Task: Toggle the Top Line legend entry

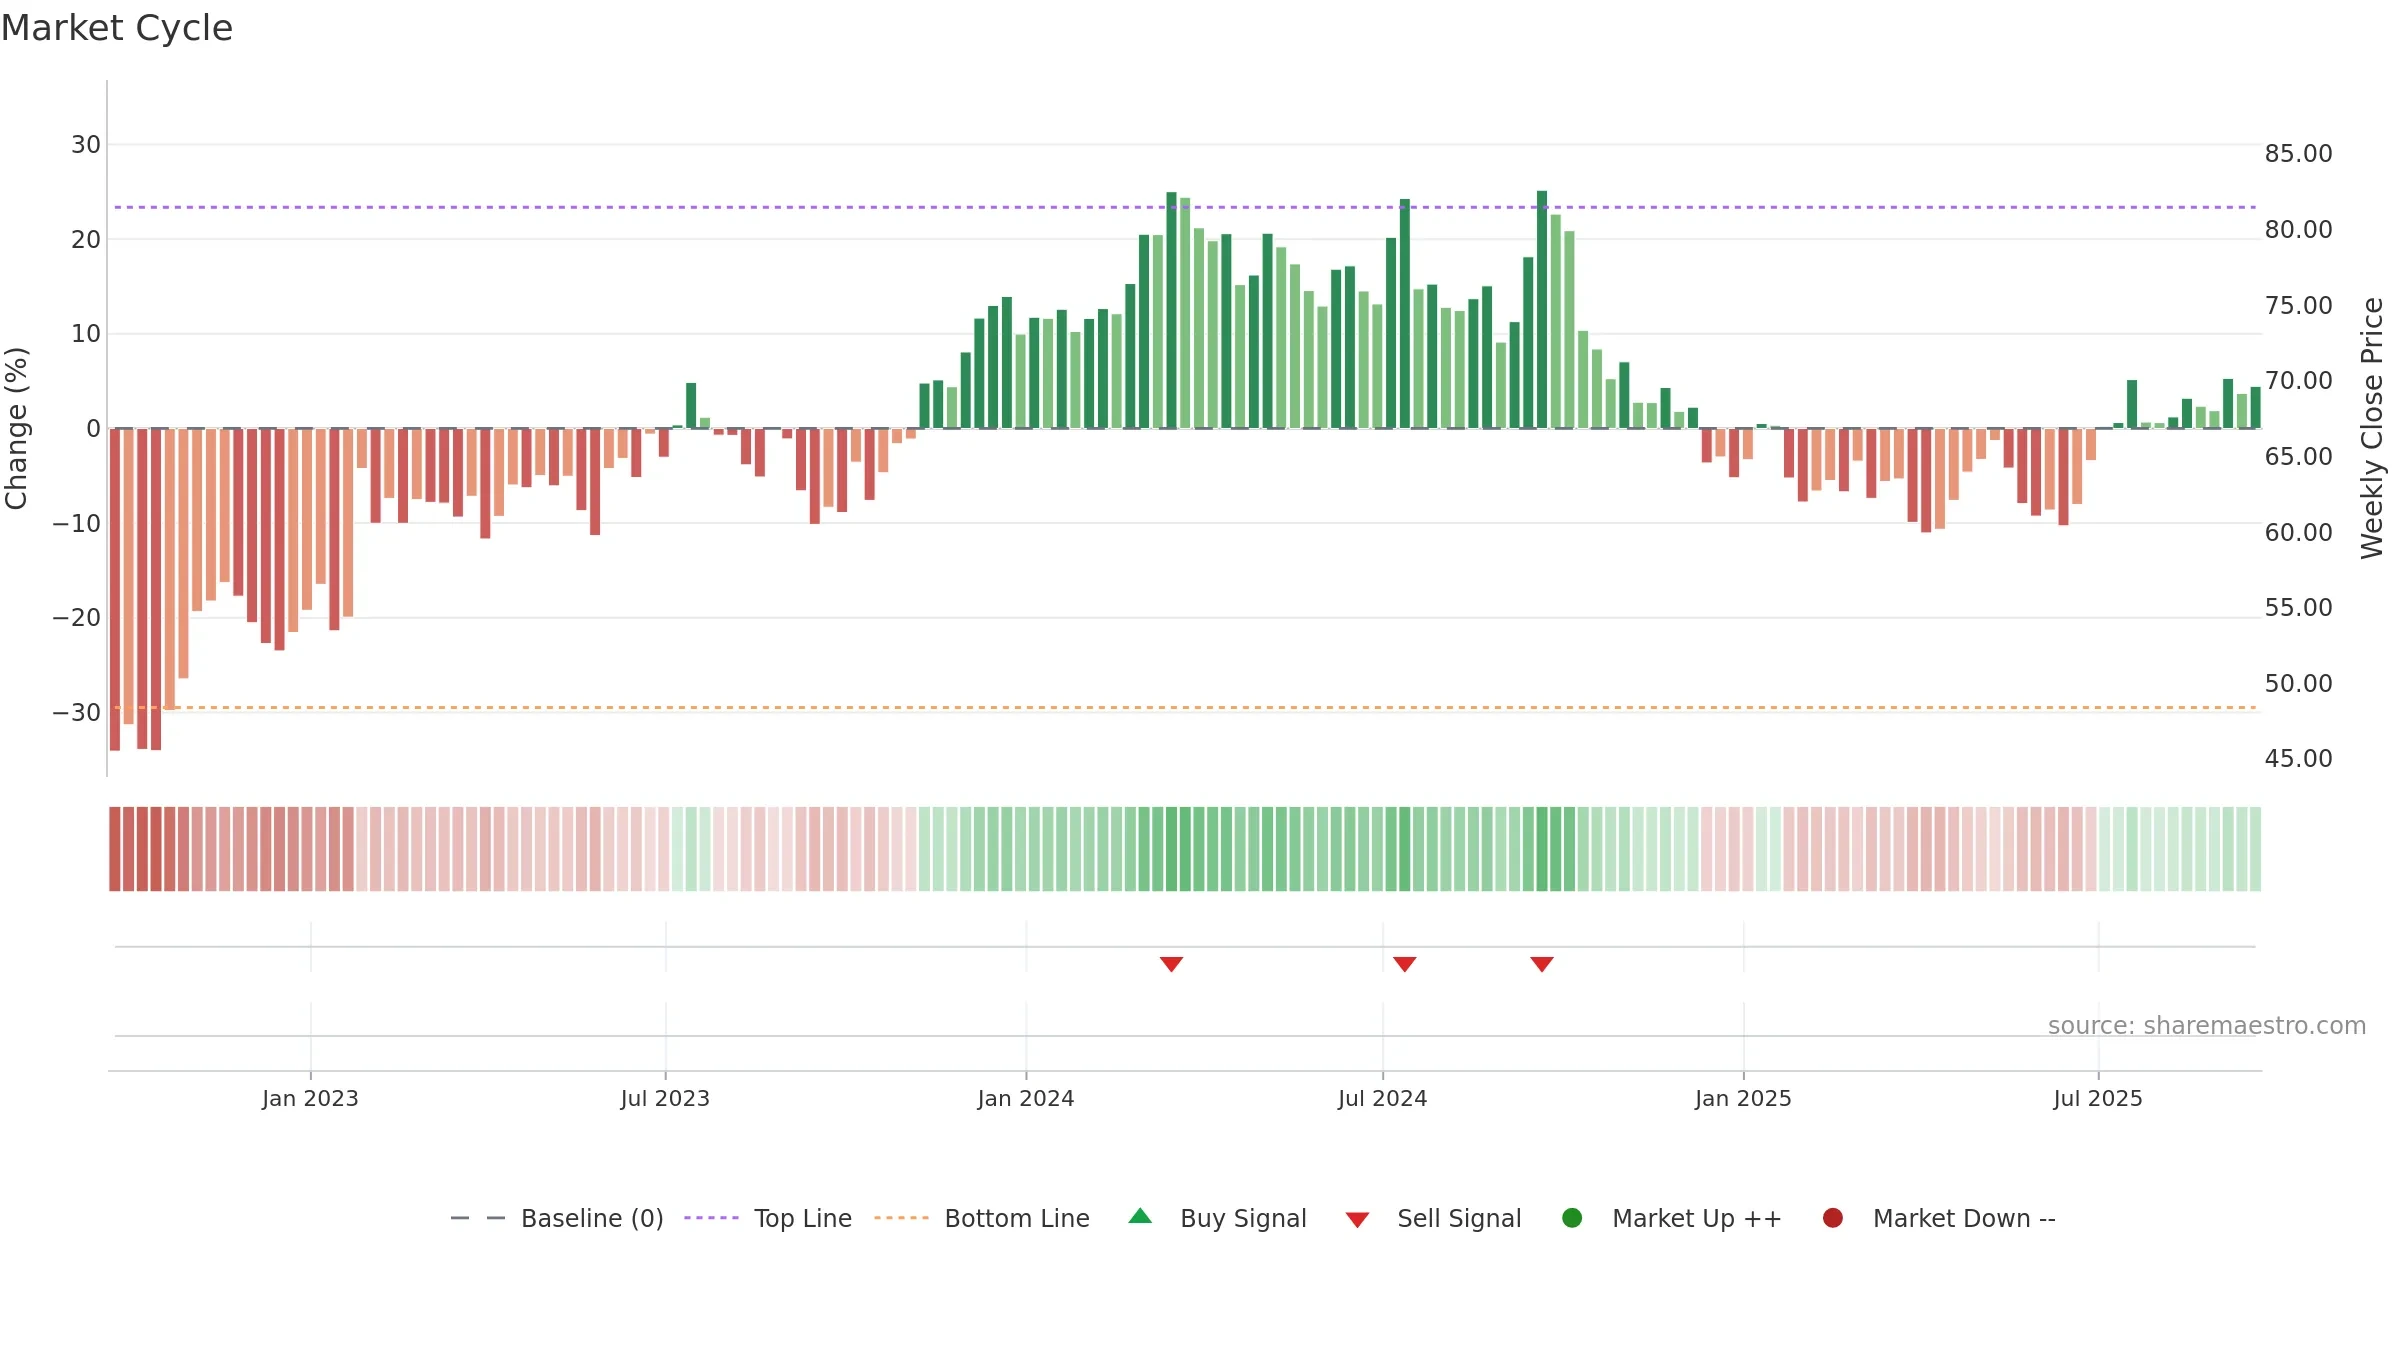Action: 768,1218
